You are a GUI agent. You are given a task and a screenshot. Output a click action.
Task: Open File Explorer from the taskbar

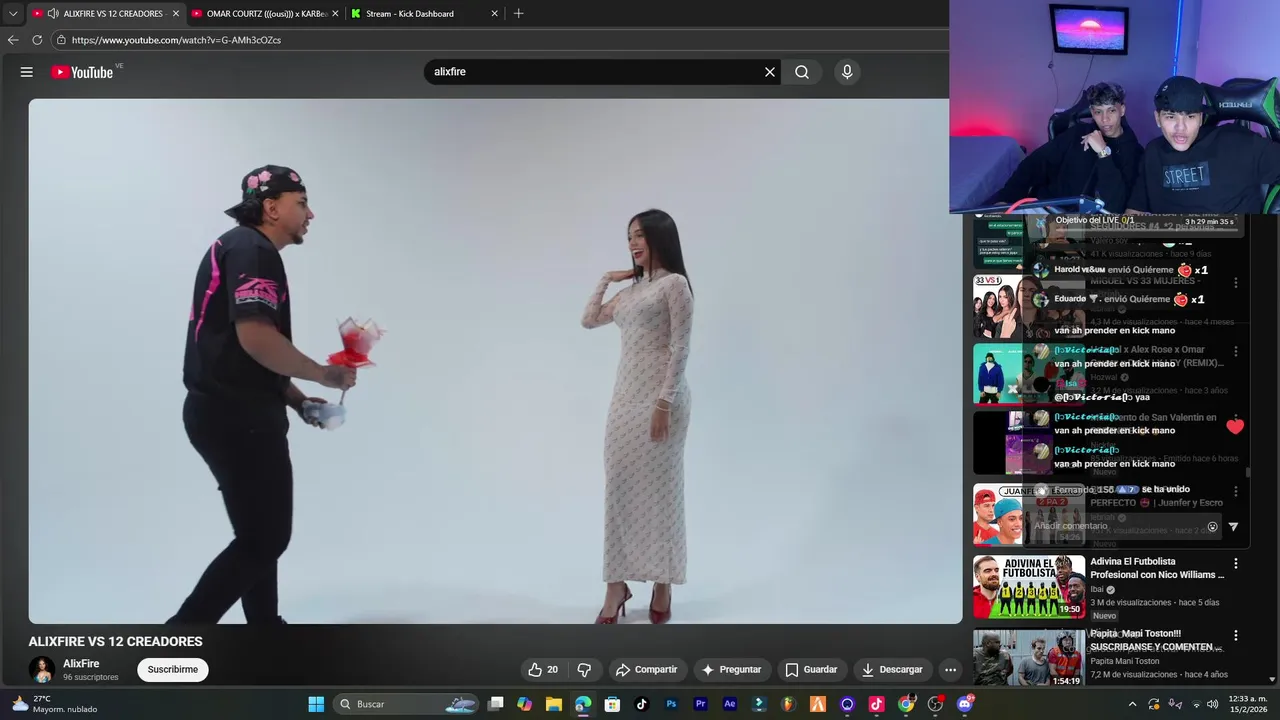(554, 704)
